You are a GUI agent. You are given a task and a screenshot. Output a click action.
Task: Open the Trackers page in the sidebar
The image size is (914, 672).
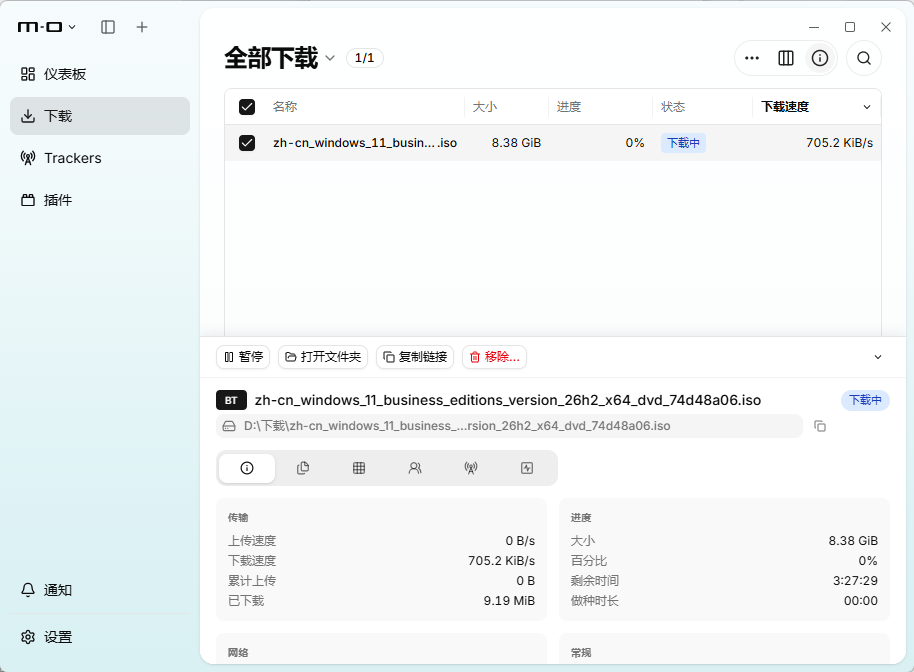tap(100, 158)
